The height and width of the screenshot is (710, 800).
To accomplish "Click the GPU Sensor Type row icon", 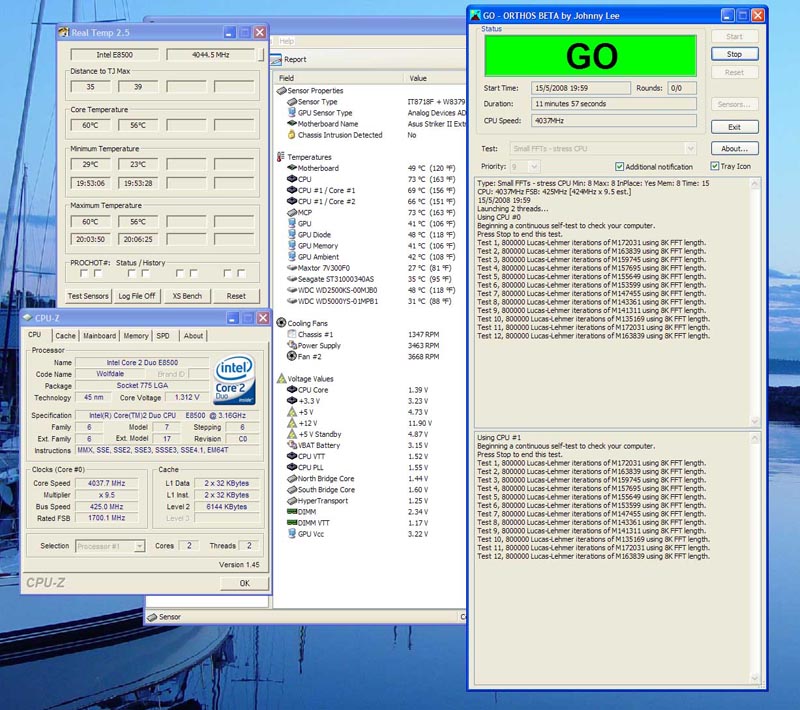I will (292, 113).
